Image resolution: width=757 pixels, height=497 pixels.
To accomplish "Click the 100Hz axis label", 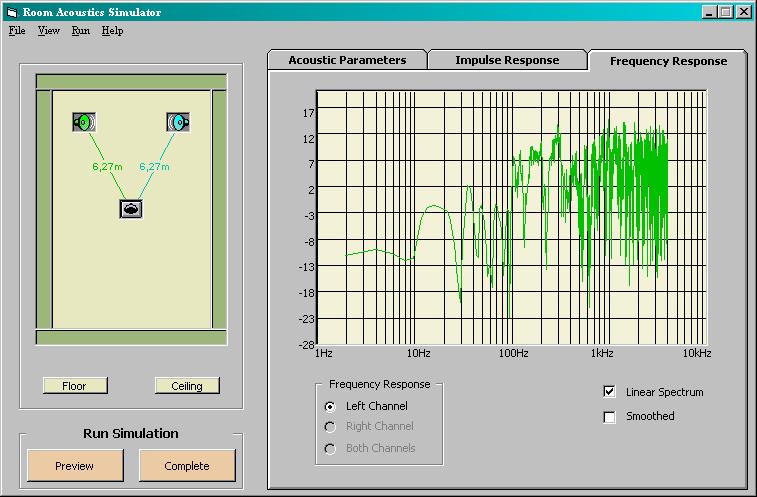I will 513,354.
